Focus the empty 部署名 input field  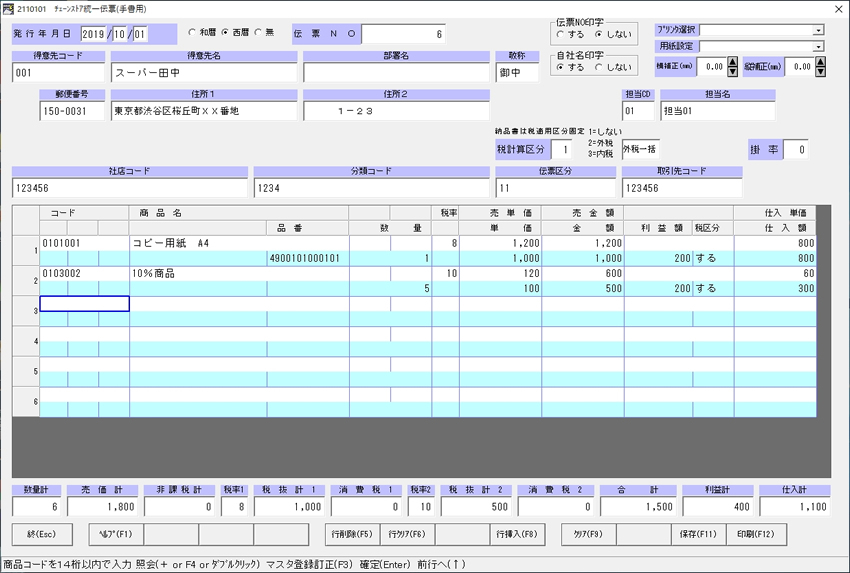(395, 73)
